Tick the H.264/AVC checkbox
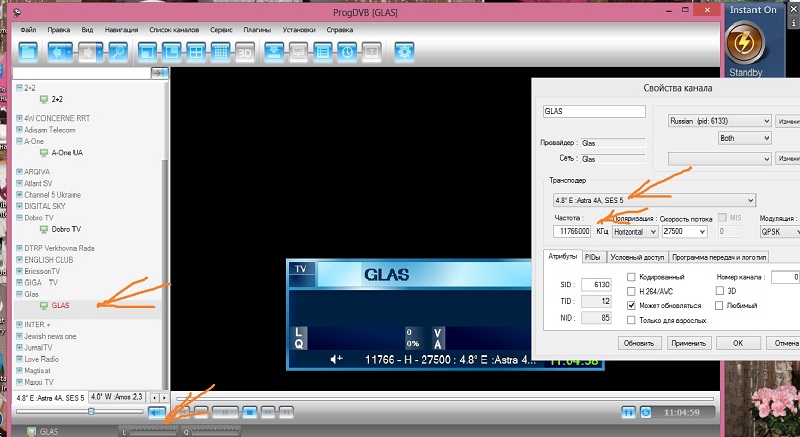800x437 pixels. [631, 290]
